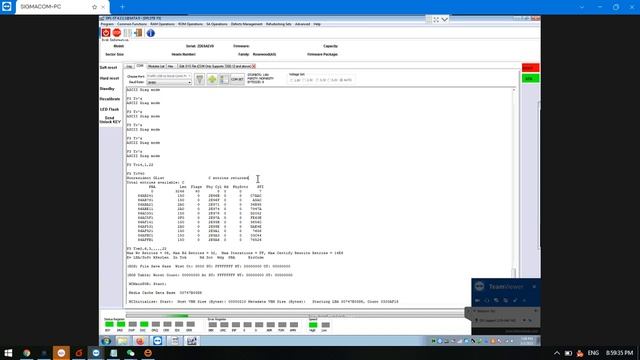Switch to the COM tab
Screen dimensions: 640x360
(140, 66)
